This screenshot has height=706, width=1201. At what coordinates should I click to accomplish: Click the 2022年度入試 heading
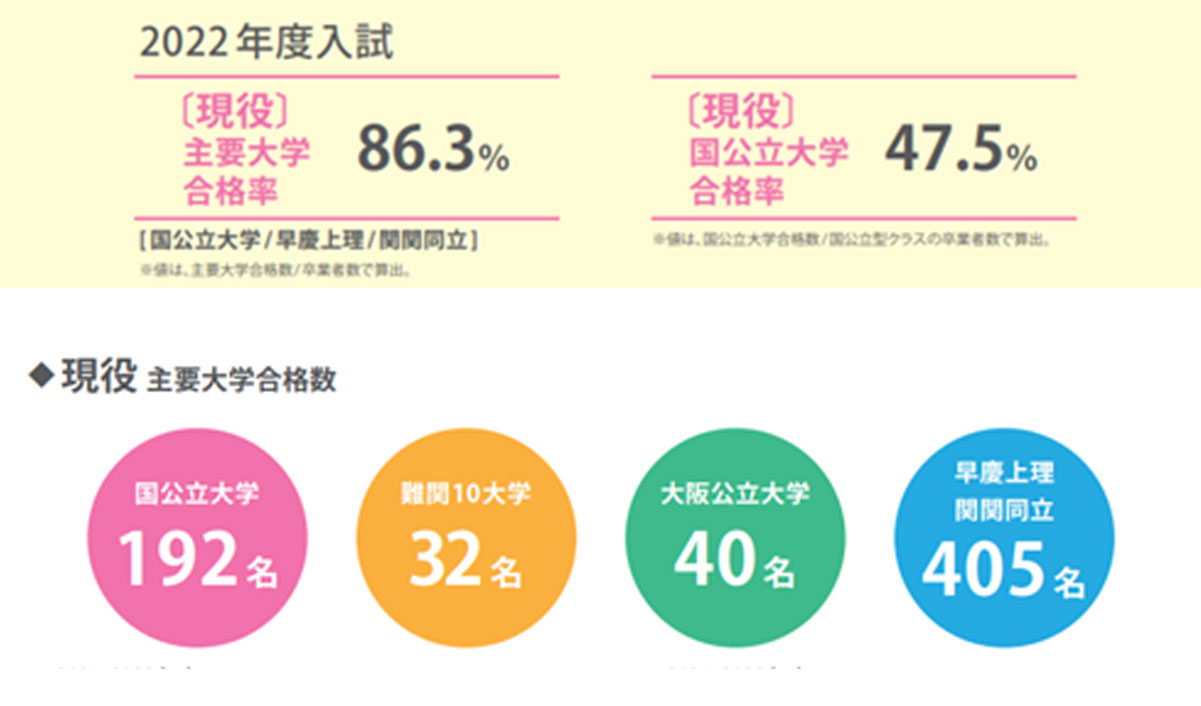266,43
